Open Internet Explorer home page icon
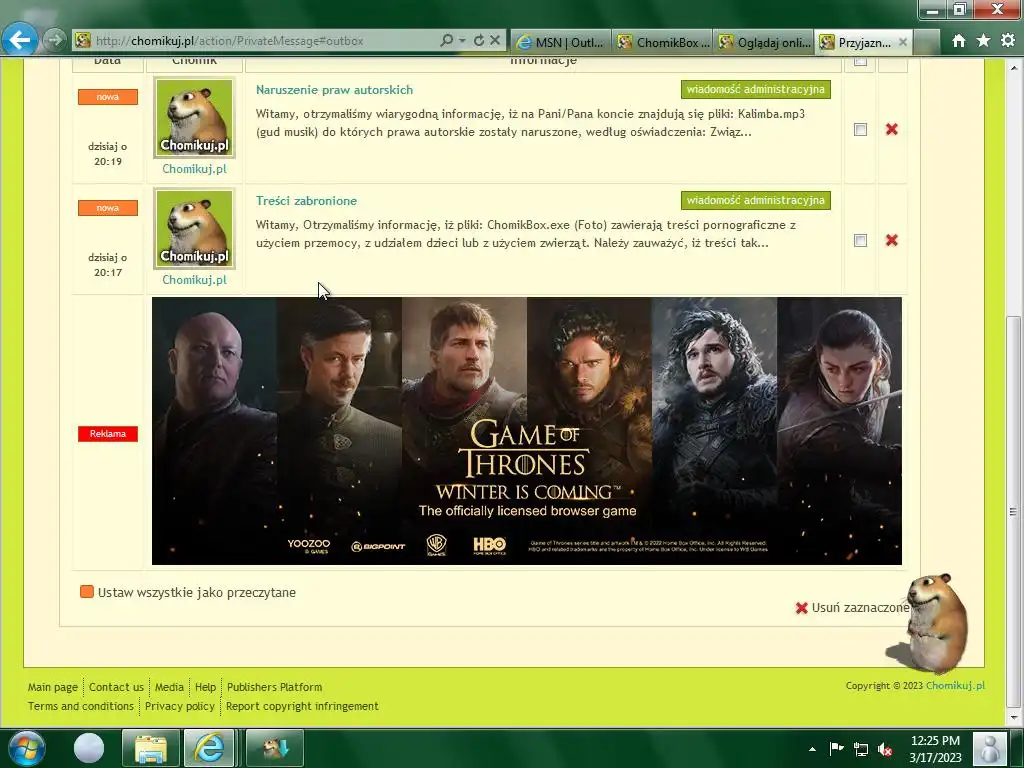This screenshot has width=1024, height=768. (959, 40)
